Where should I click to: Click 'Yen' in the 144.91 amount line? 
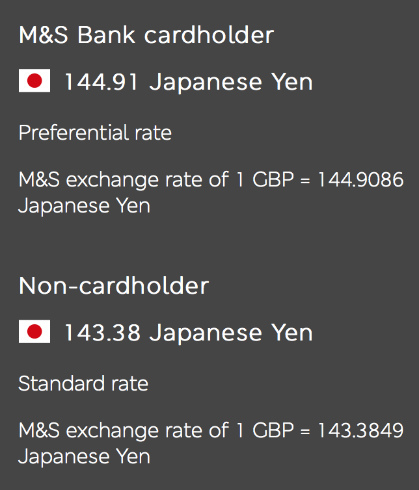(292, 82)
